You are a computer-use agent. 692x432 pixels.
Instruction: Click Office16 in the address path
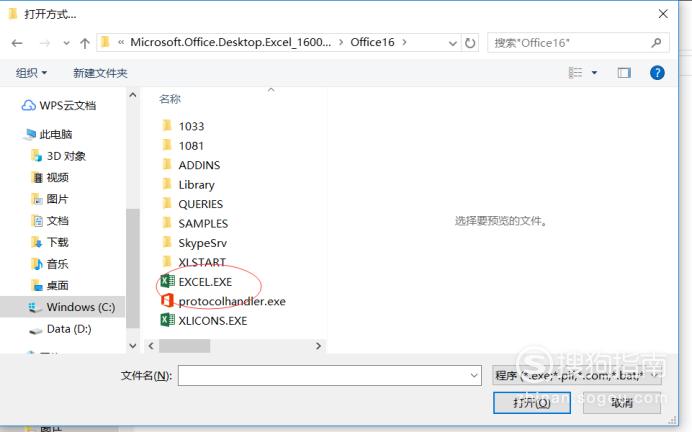coord(372,42)
